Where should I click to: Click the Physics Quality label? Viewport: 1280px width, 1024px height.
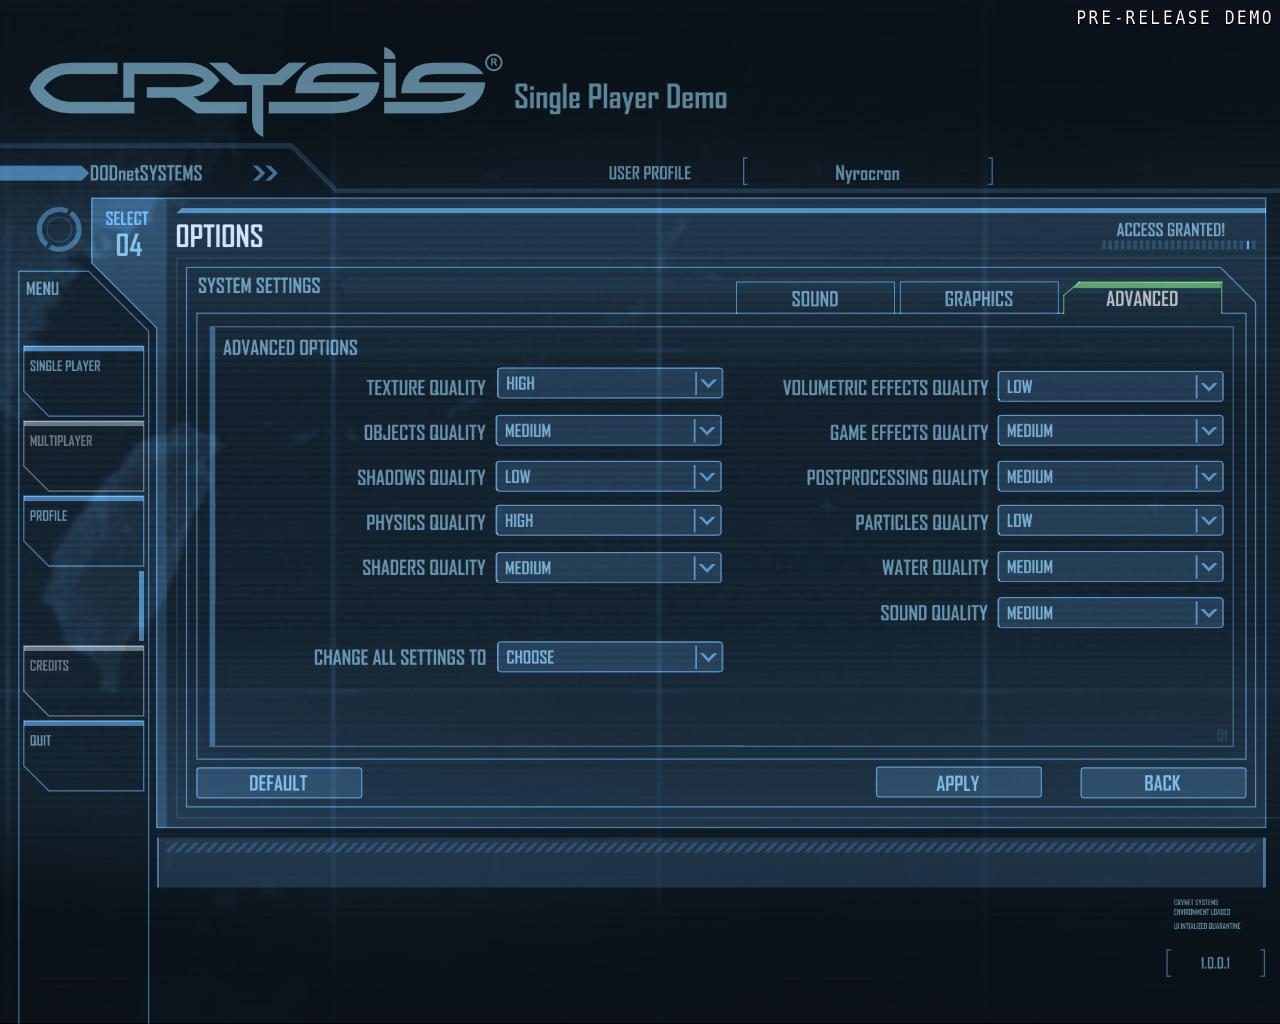(426, 523)
